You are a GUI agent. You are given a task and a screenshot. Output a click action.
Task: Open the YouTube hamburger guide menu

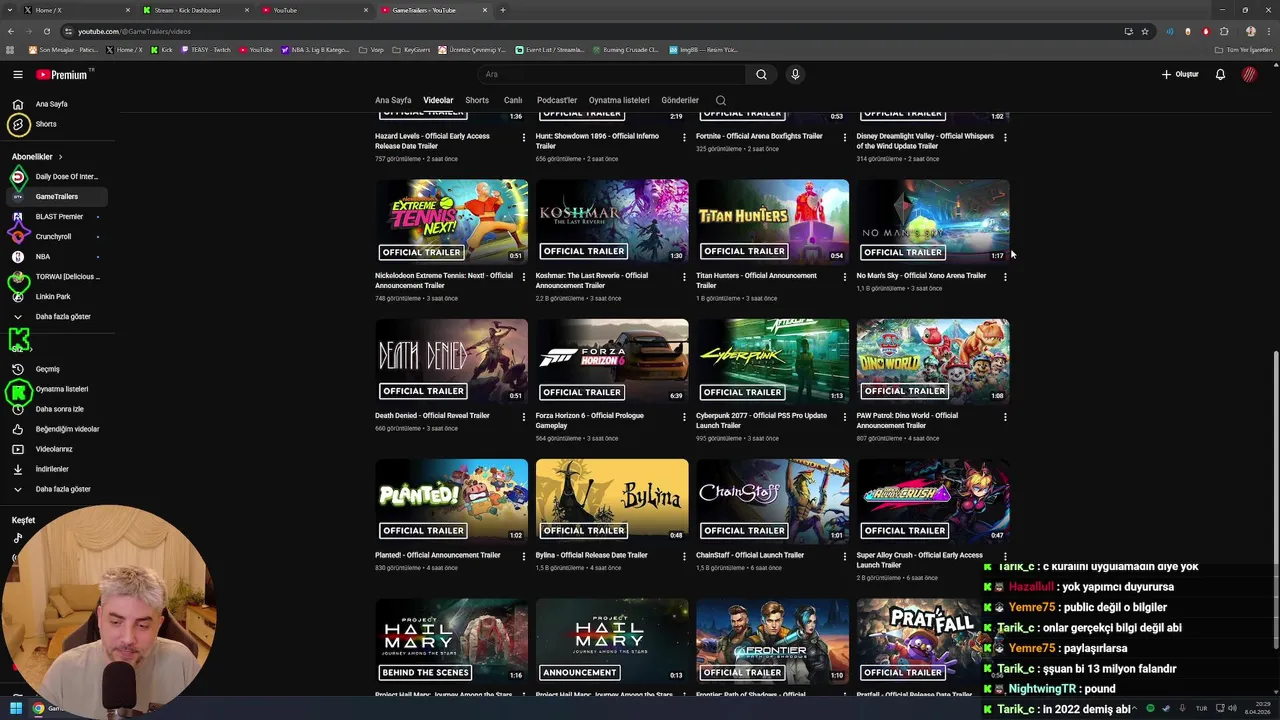(x=17, y=74)
